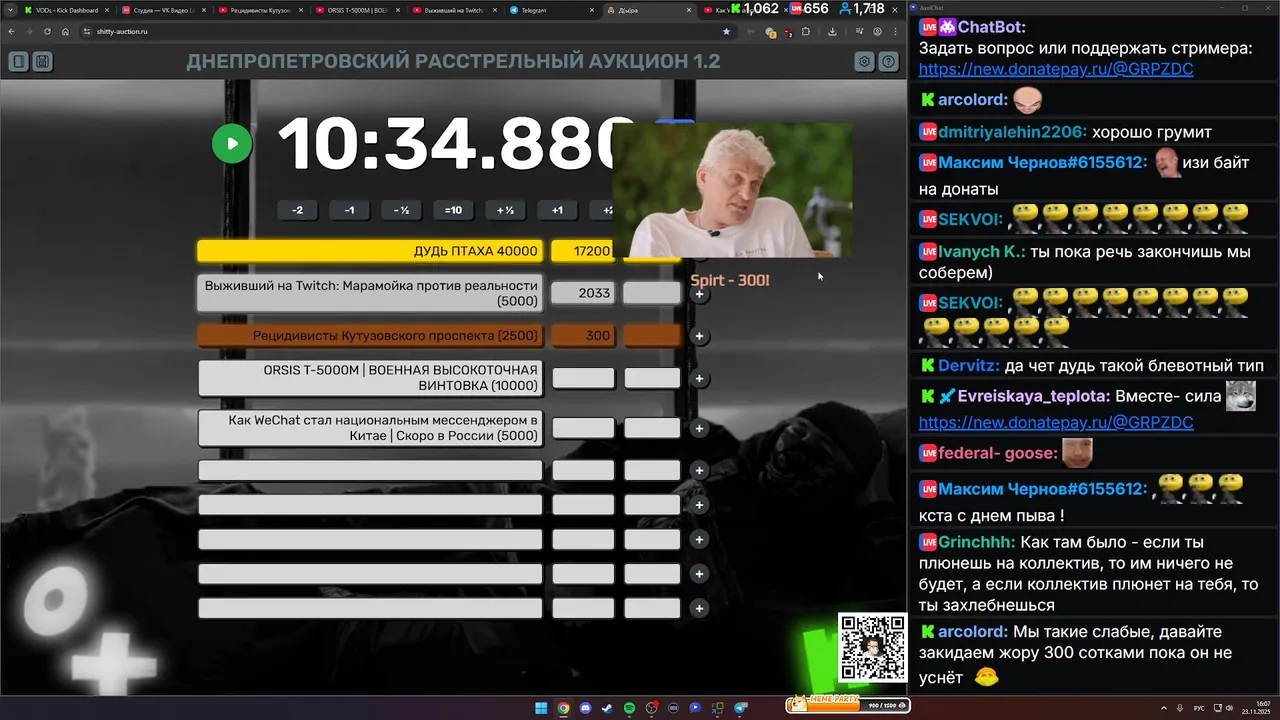
Task: Bookmark page with the star icon
Action: click(x=726, y=32)
